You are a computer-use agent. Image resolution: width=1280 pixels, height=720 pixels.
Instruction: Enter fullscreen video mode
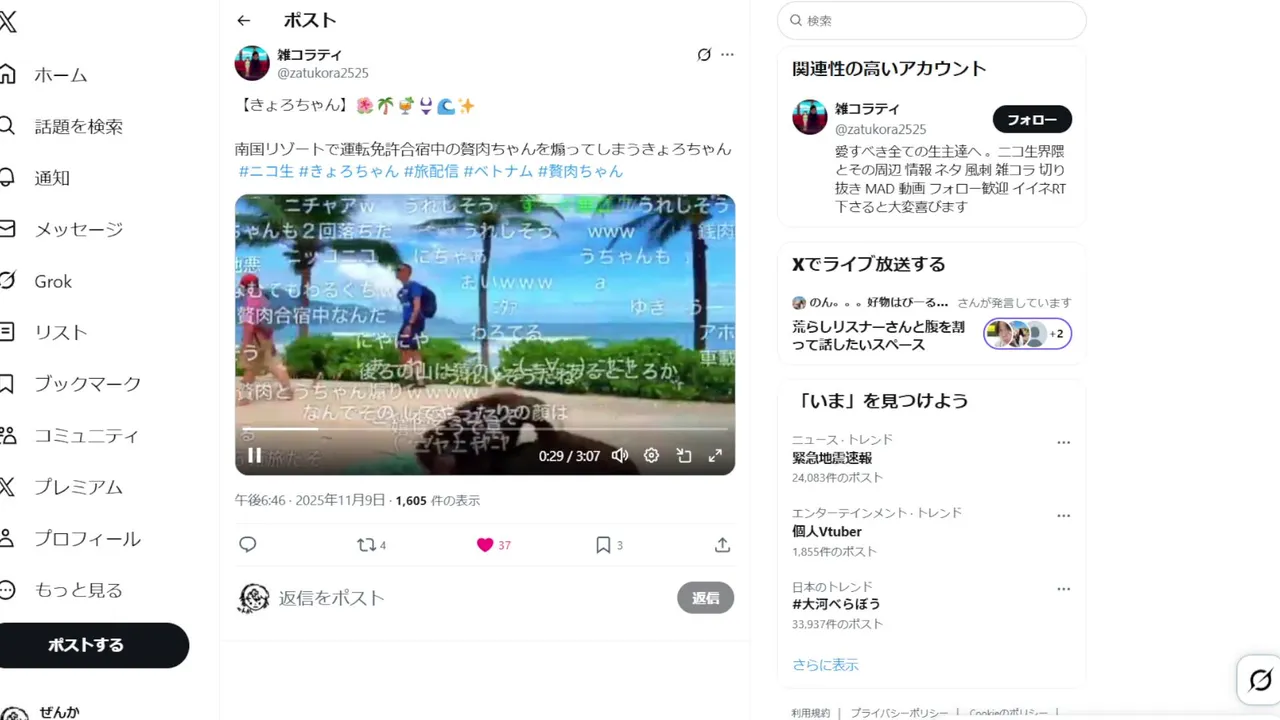[x=715, y=456]
